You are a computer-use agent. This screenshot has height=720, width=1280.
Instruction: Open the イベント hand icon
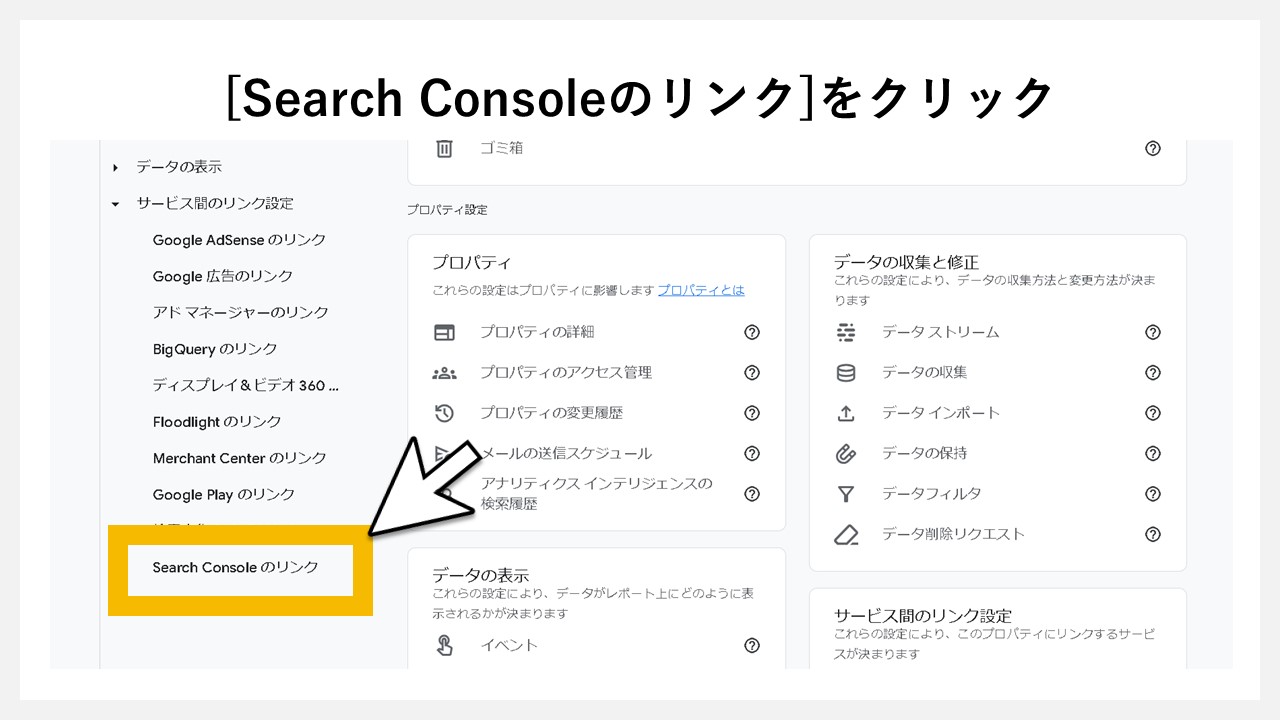444,645
